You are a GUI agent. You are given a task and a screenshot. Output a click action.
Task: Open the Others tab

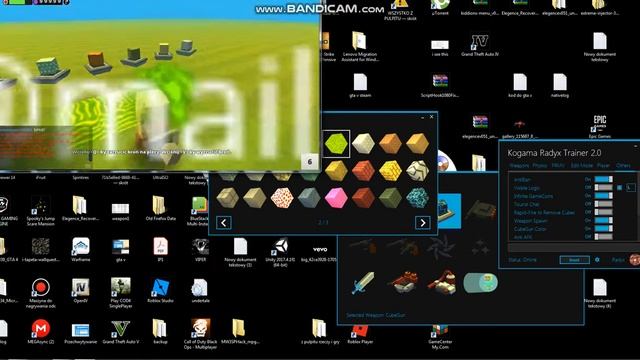pyautogui.click(x=623, y=166)
